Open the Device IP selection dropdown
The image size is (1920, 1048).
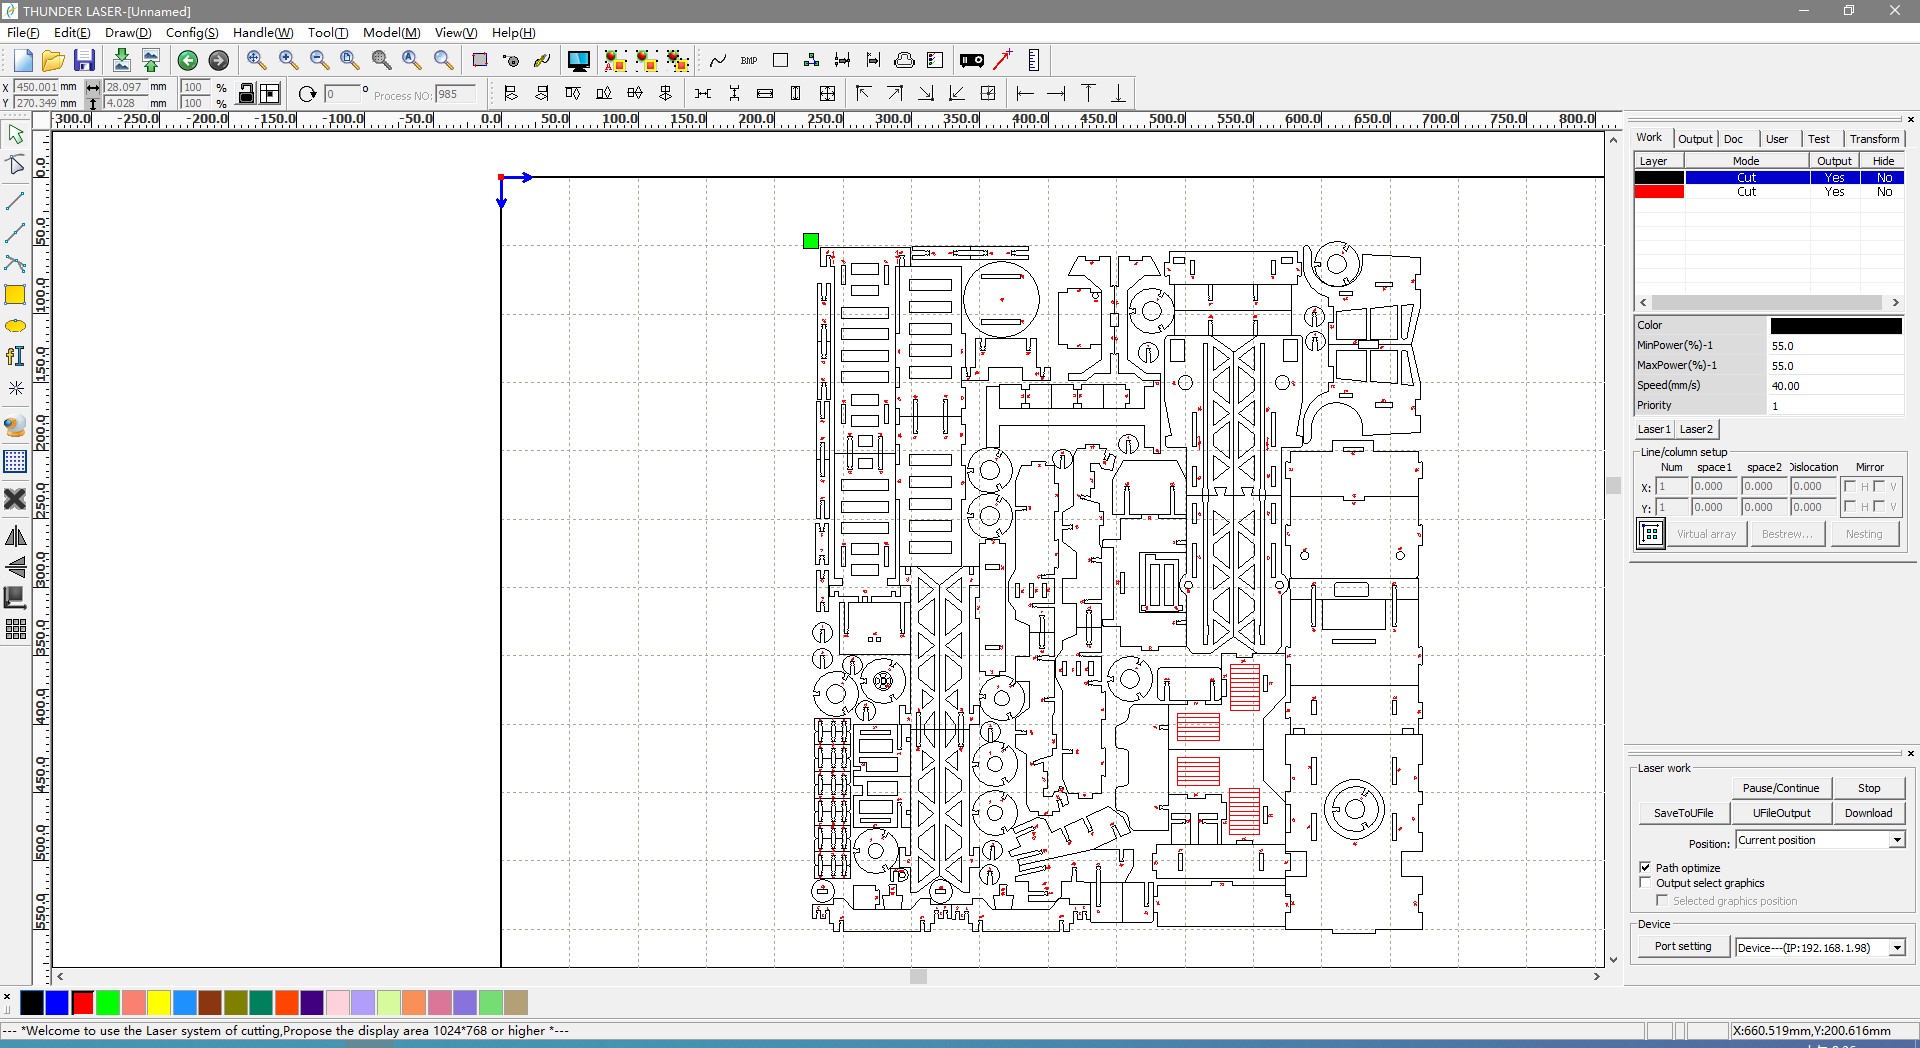pyautogui.click(x=1897, y=948)
